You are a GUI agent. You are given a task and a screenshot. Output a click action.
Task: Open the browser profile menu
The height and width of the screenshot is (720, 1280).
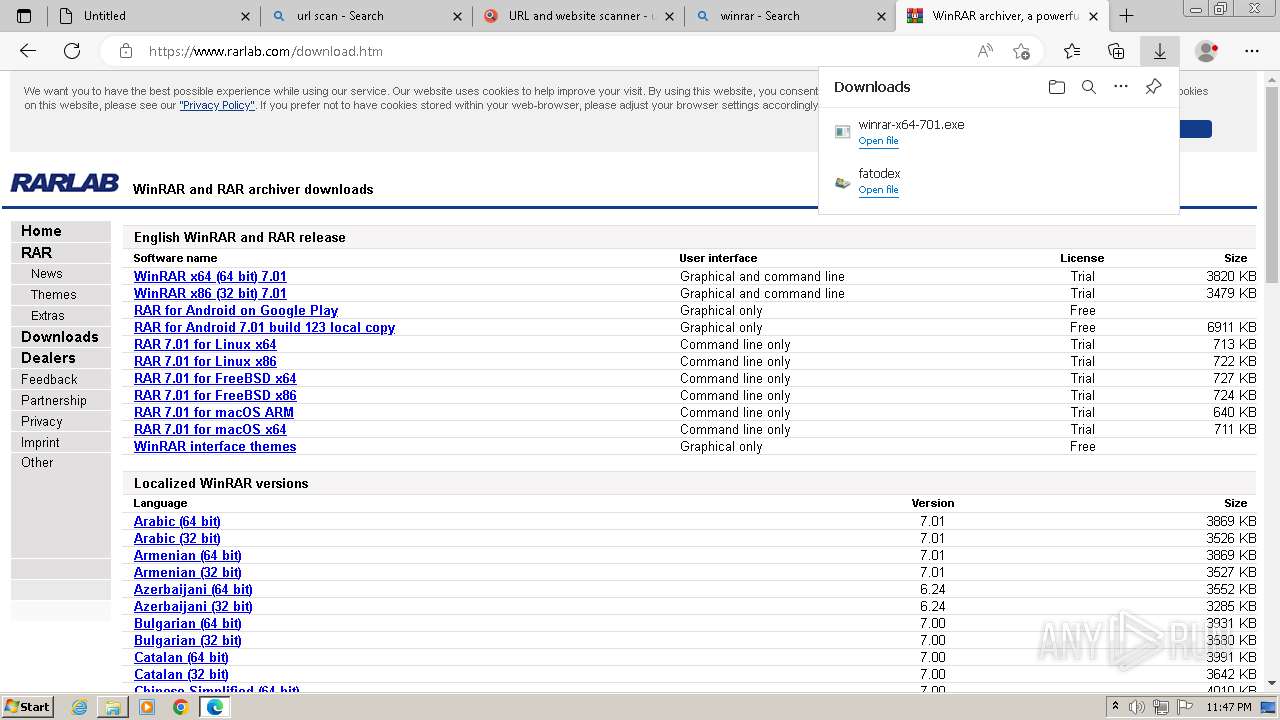click(1207, 51)
